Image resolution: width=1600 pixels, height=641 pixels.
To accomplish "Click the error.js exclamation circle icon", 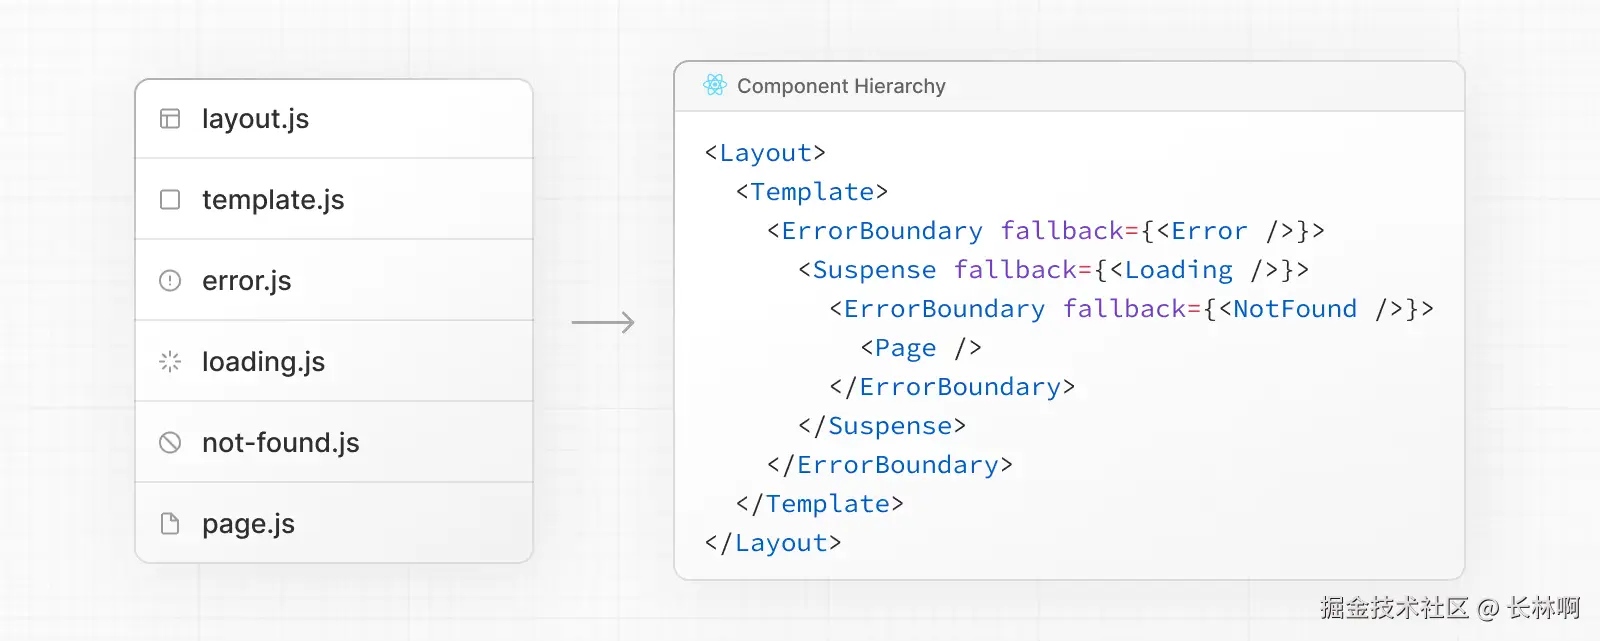I will pos(170,281).
